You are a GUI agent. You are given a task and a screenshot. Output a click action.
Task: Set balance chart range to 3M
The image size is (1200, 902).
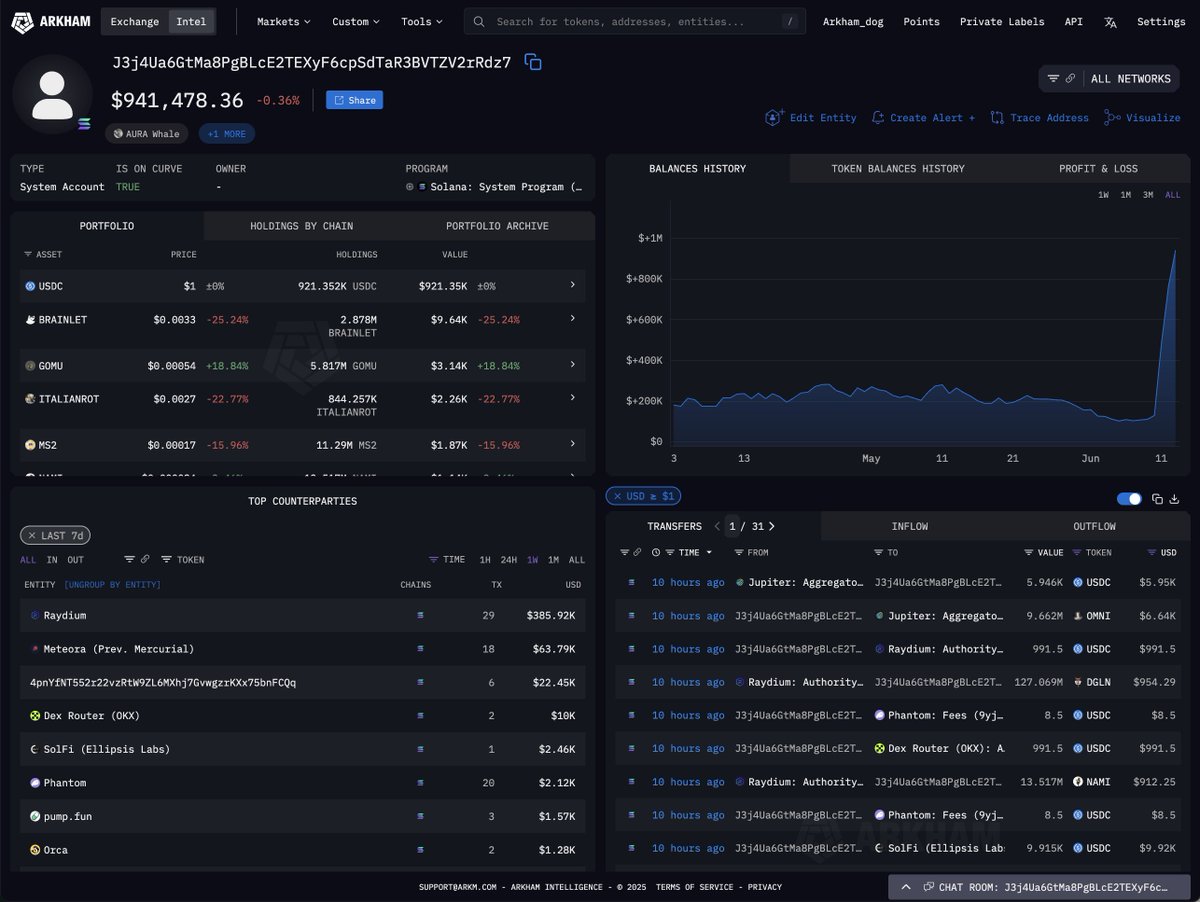click(1148, 195)
